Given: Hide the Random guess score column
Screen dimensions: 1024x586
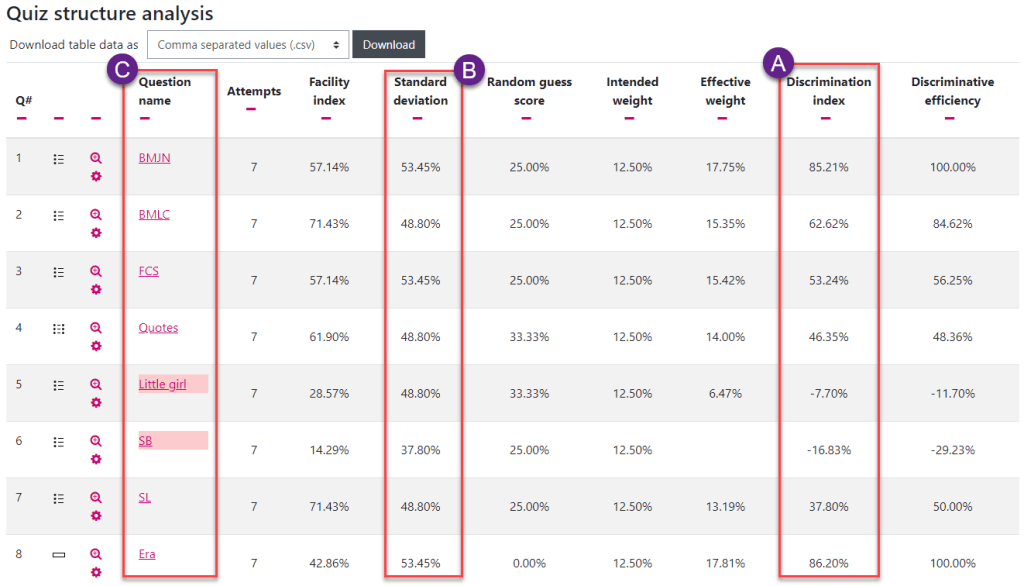Looking at the screenshot, I should point(526,118).
